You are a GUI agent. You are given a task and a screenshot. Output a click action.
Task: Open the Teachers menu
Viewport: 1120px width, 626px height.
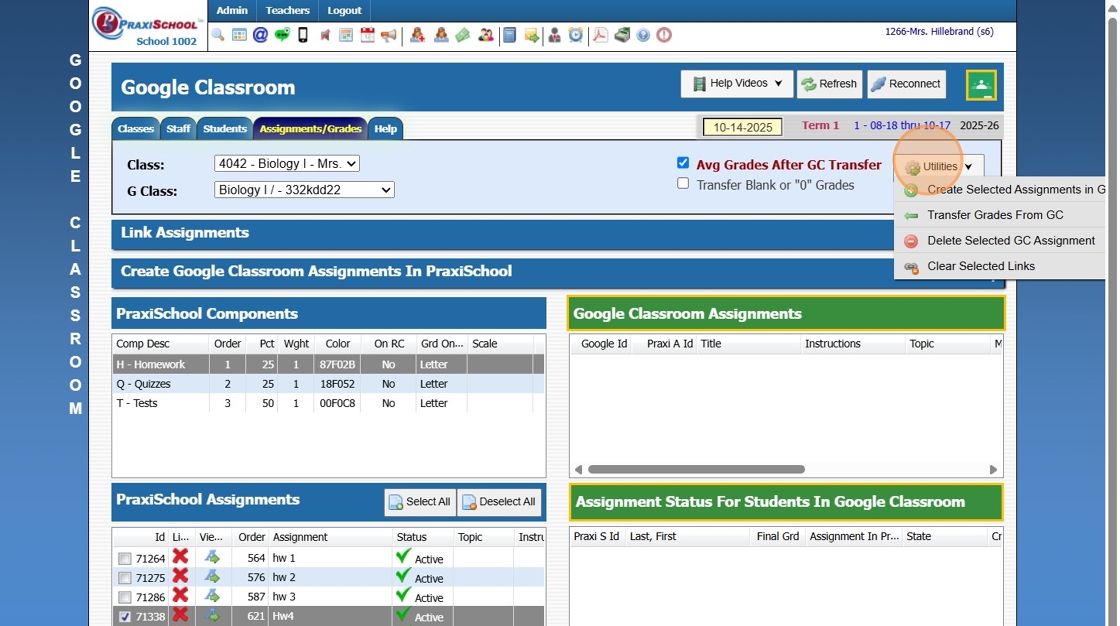pos(287,11)
